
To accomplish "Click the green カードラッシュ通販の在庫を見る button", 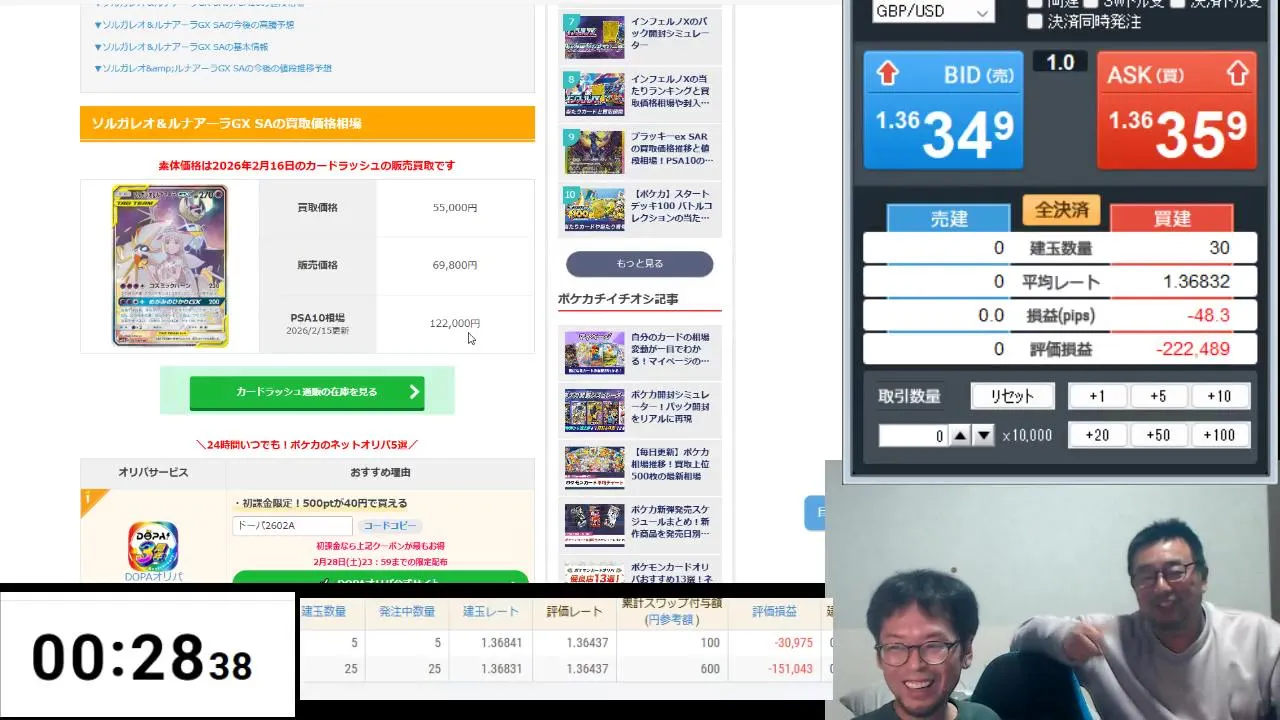I will (x=307, y=392).
